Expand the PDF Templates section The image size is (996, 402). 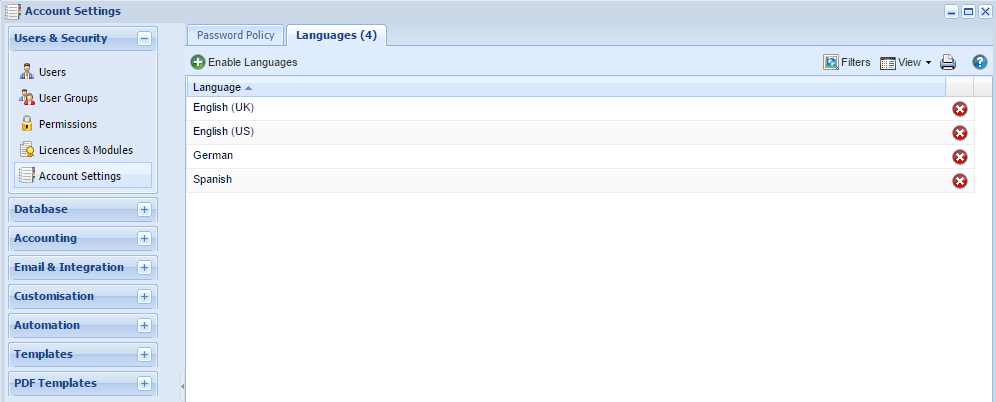point(144,384)
